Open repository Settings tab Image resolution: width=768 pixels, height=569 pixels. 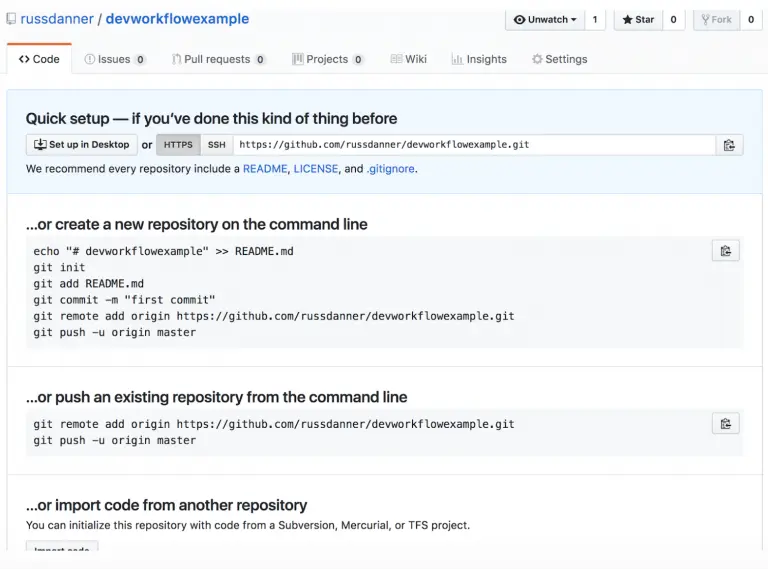[559, 59]
